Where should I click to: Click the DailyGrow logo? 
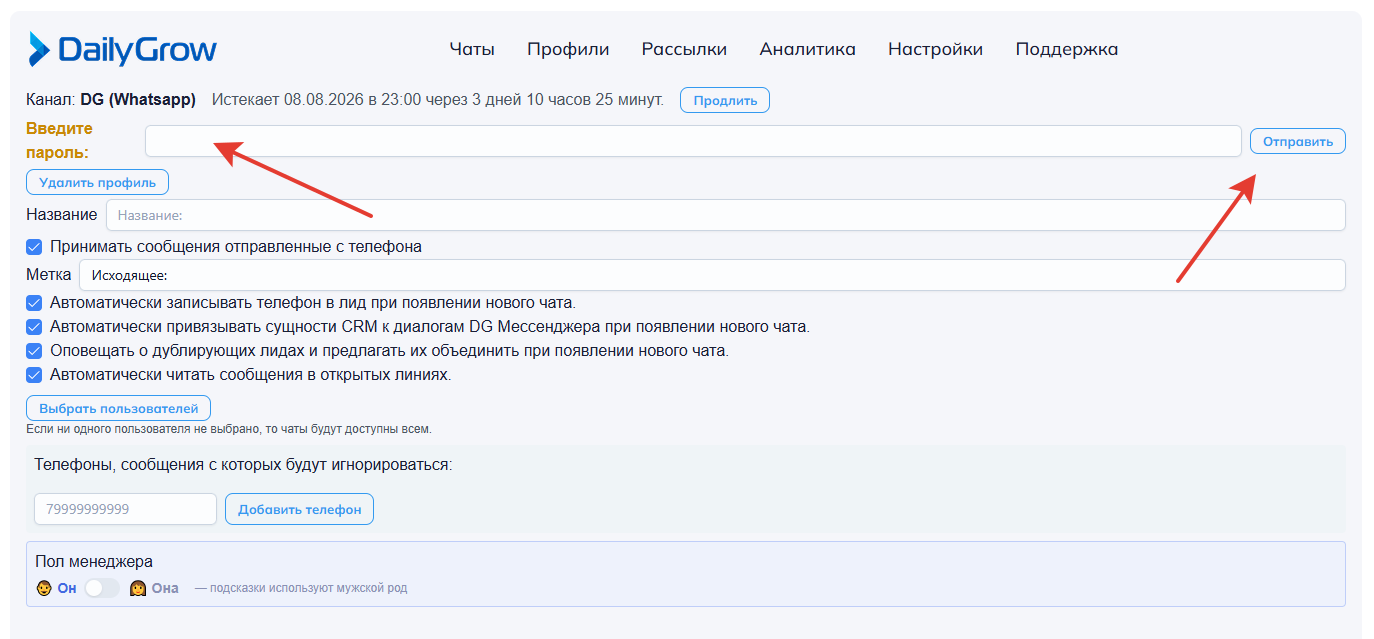point(122,49)
